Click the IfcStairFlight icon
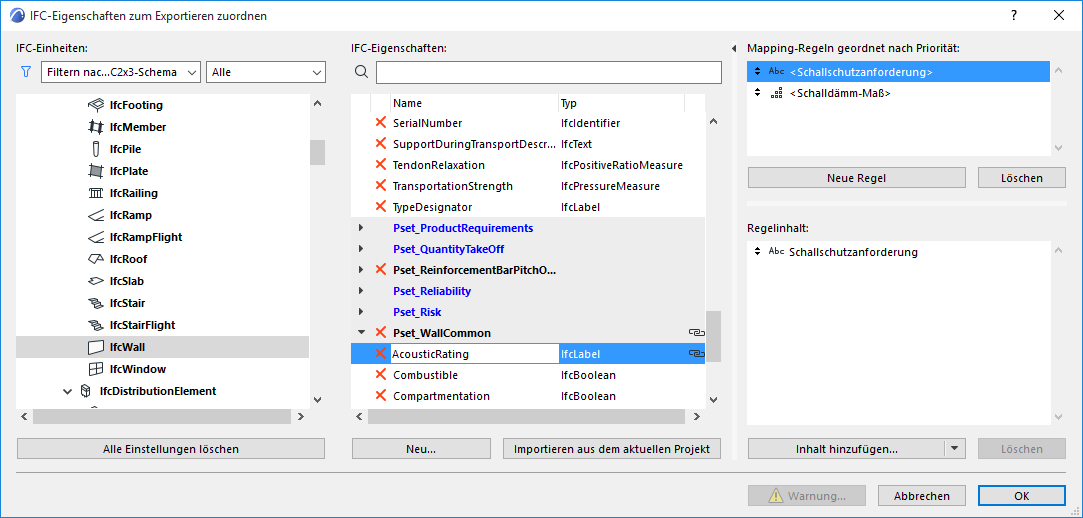Viewport: 1083px width, 518px height. [95, 325]
